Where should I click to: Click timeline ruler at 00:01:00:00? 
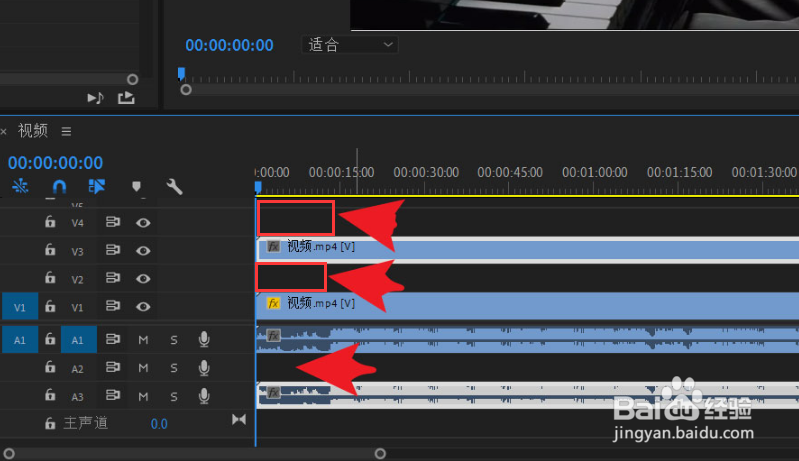point(595,173)
